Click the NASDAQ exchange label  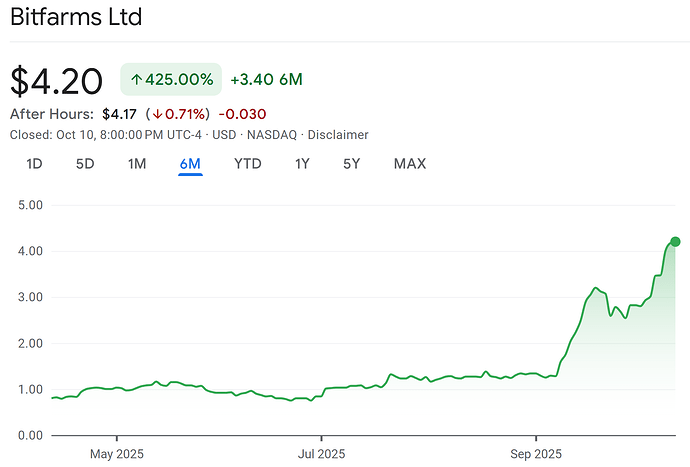tap(273, 134)
